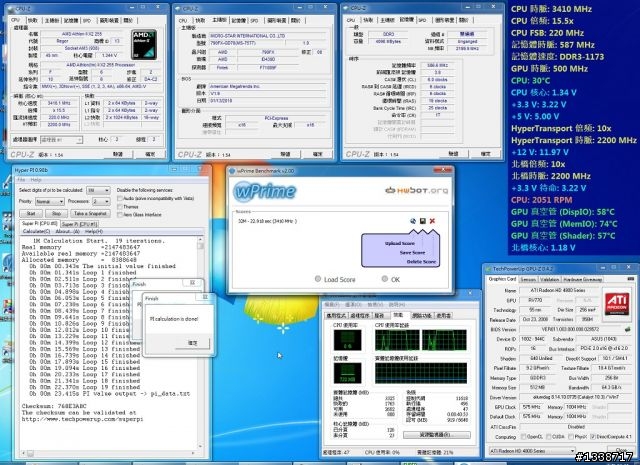Screen dimensions: 640x465
Task: Click Take a Snapshot in Hyper PI
Action: [91, 214]
